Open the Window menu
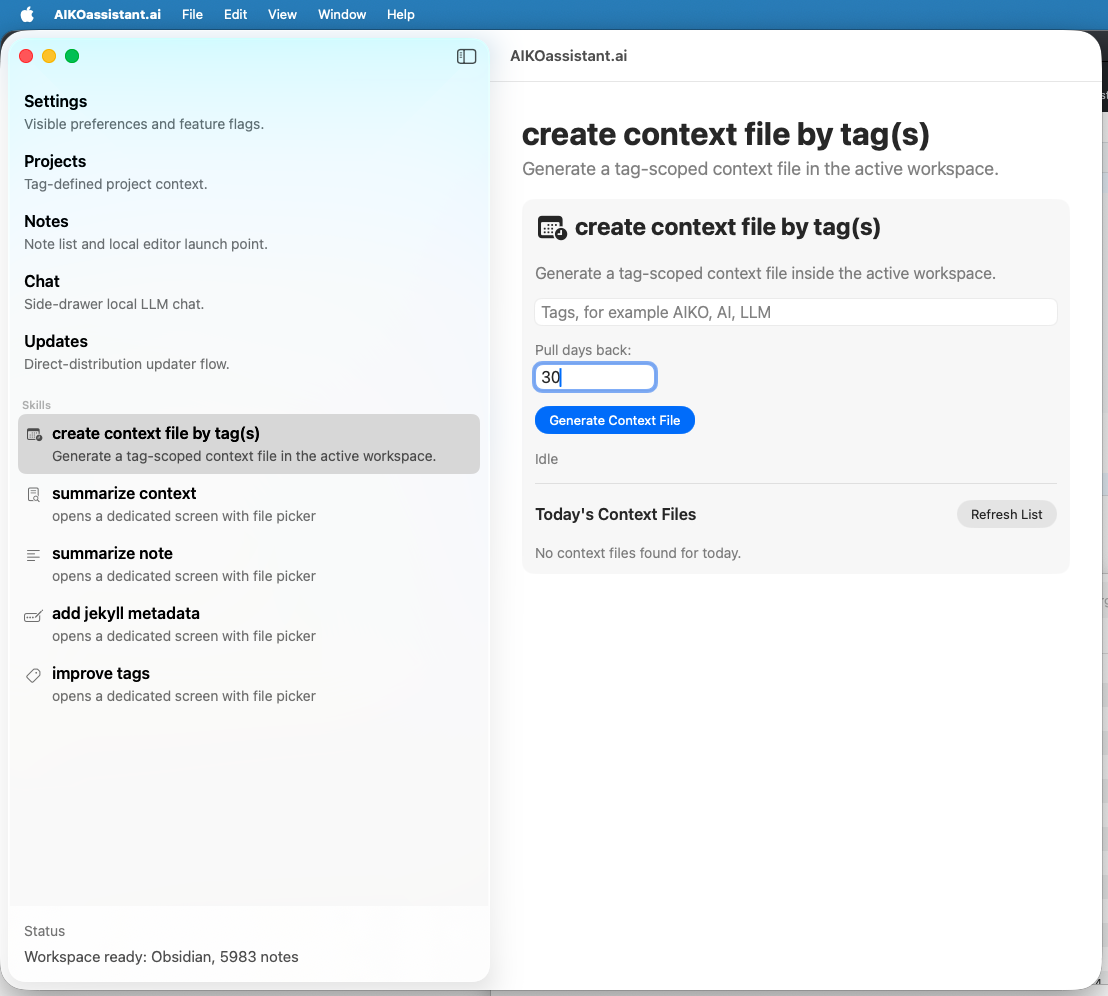1108x996 pixels. click(x=341, y=14)
